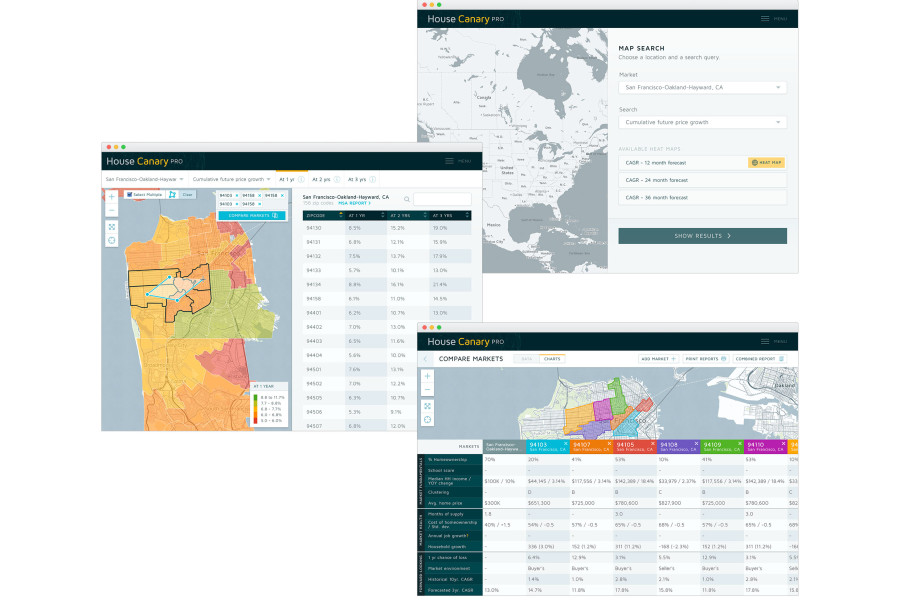The height and width of the screenshot is (600, 900).
Task: Switch to the Charts tab
Action: coord(552,359)
